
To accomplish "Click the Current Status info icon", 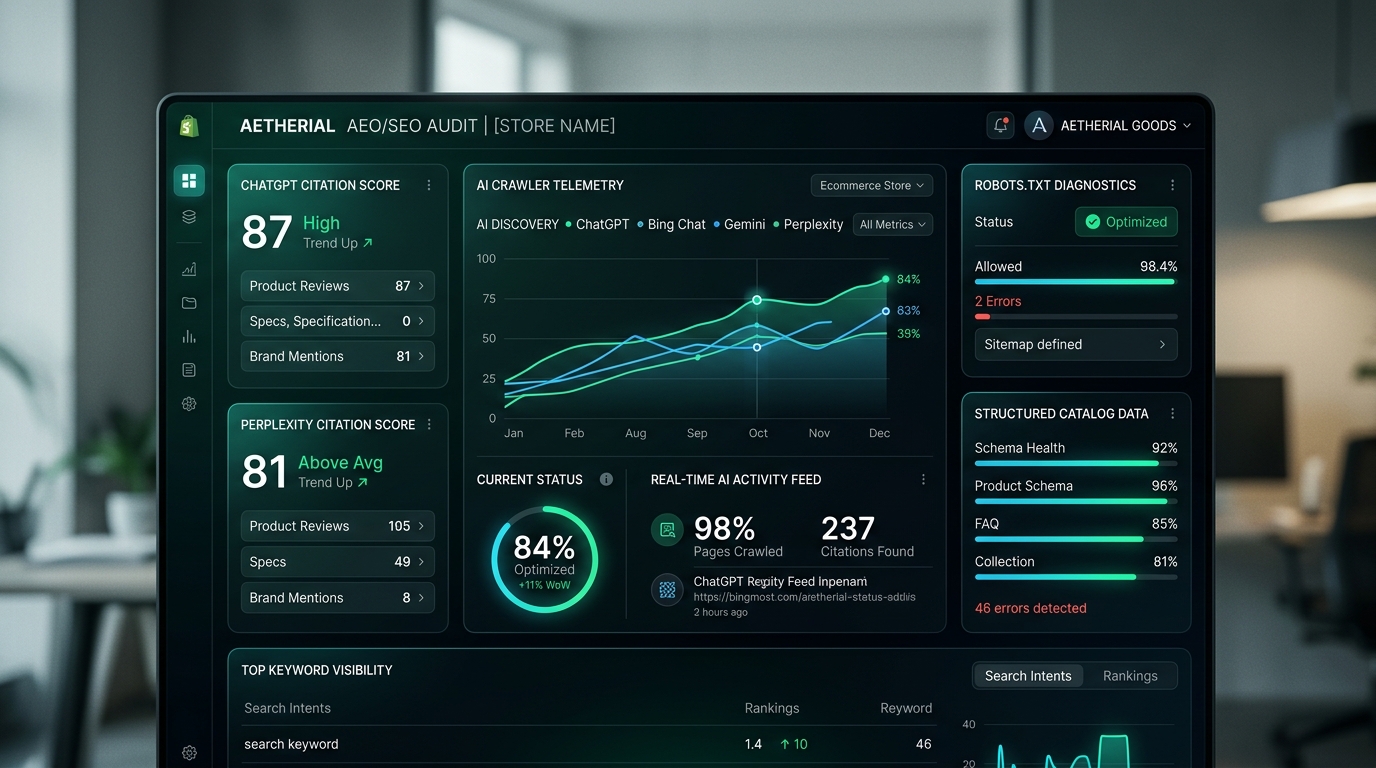I will [x=606, y=479].
